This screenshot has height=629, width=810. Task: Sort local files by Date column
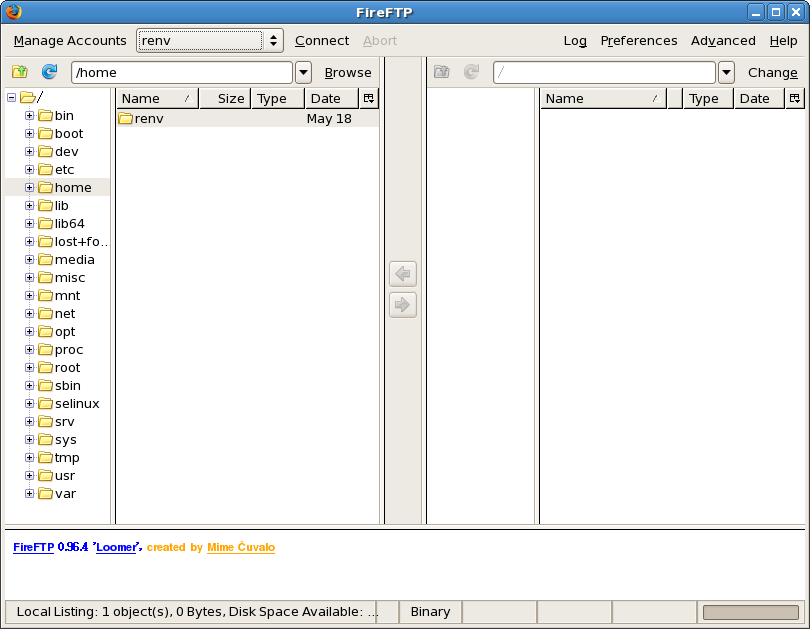332,98
